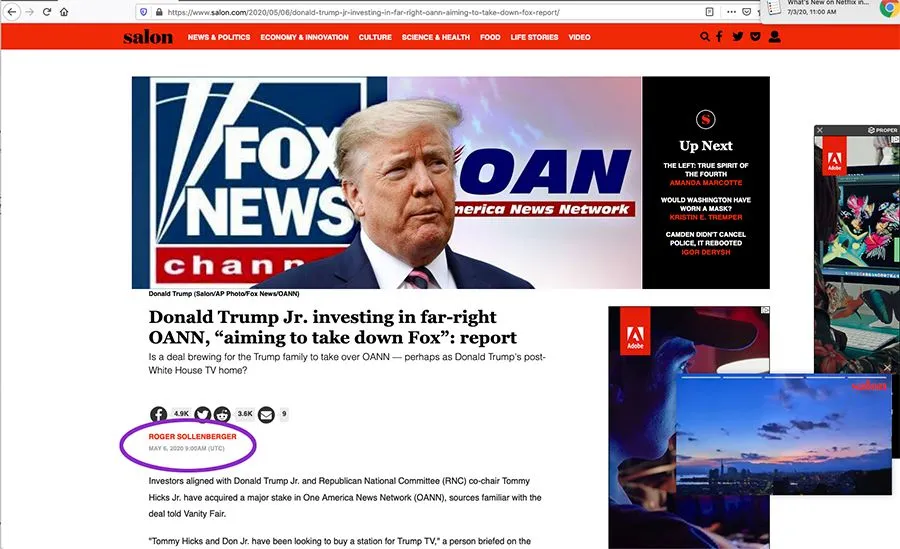This screenshot has width=900, height=549.
Task: Open author Roger Sollenberger's page
Action: [x=192, y=436]
